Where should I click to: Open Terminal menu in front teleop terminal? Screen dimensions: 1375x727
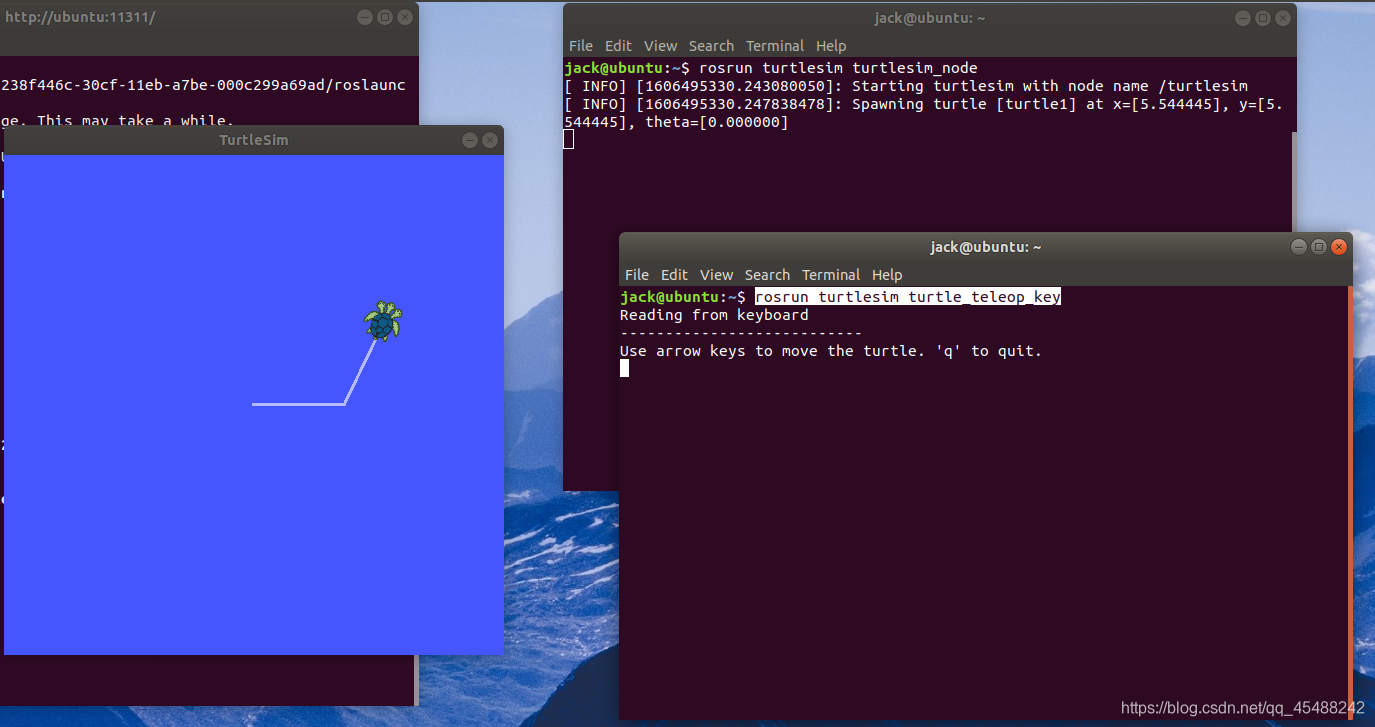(831, 275)
